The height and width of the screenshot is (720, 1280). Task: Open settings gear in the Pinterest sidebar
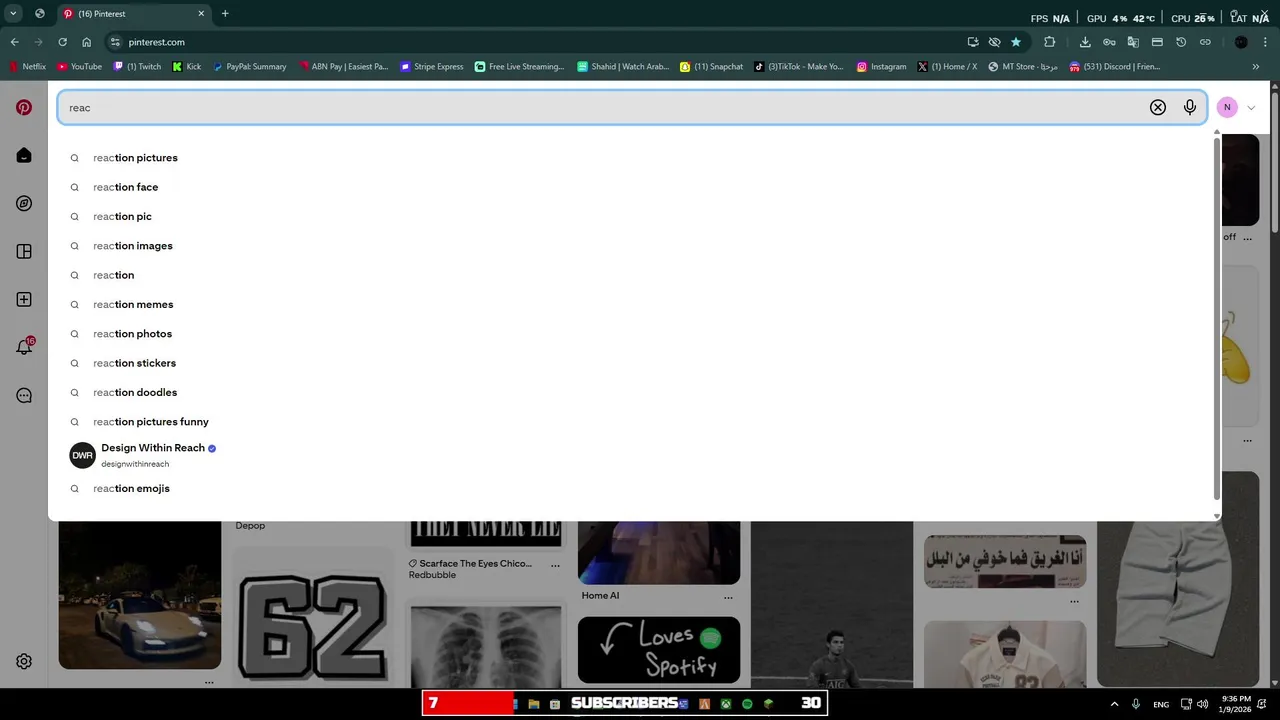coord(24,661)
